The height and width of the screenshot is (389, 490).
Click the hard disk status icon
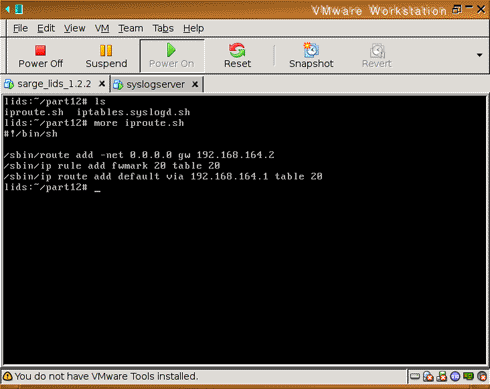coord(415,376)
